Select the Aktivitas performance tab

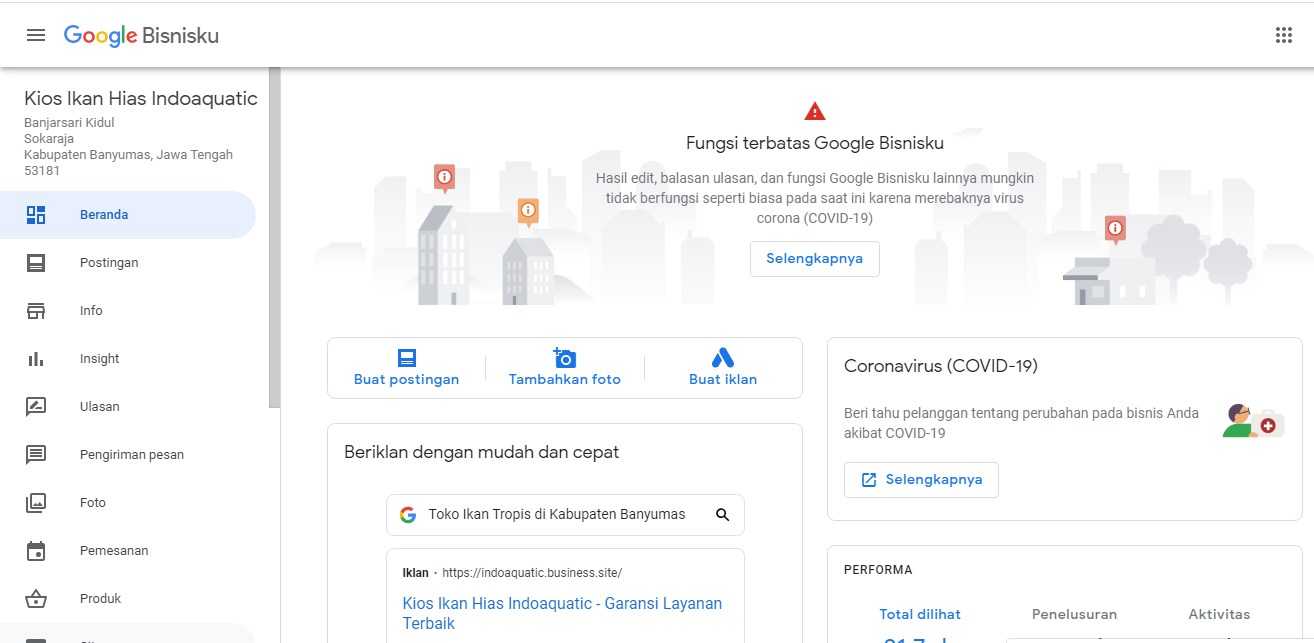(x=1219, y=614)
